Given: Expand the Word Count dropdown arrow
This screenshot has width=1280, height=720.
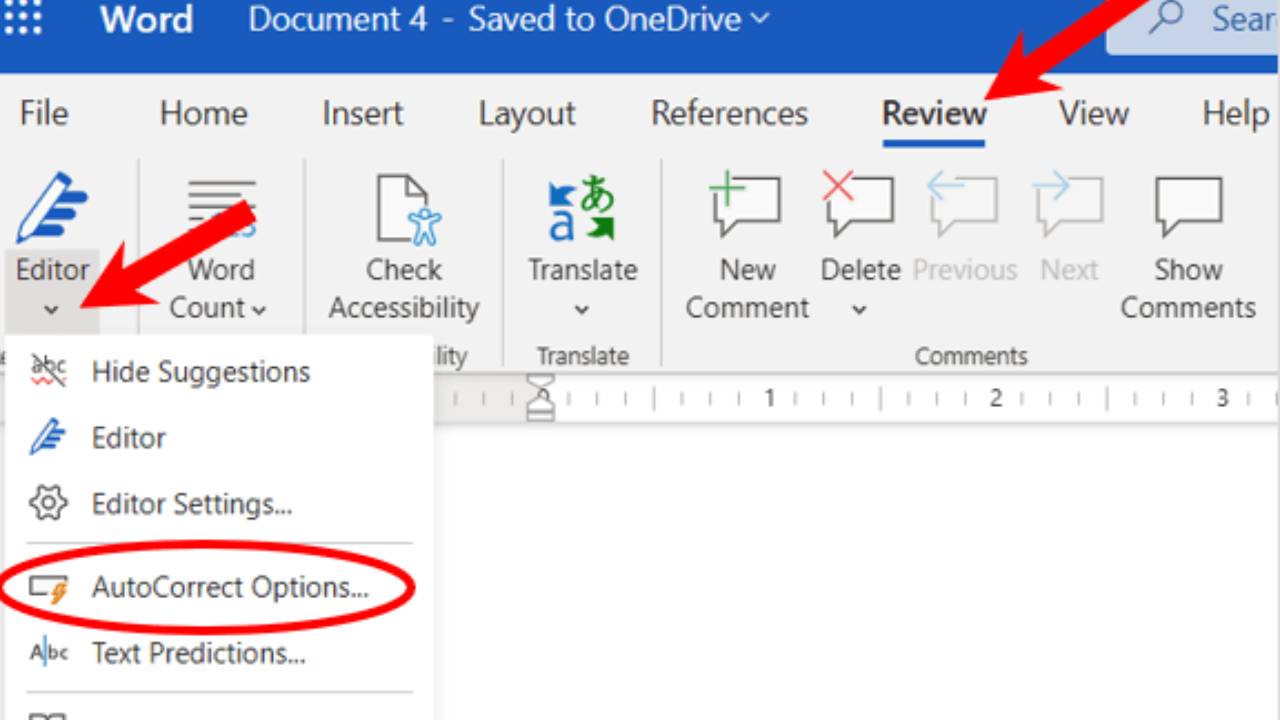Looking at the screenshot, I should click(x=259, y=310).
